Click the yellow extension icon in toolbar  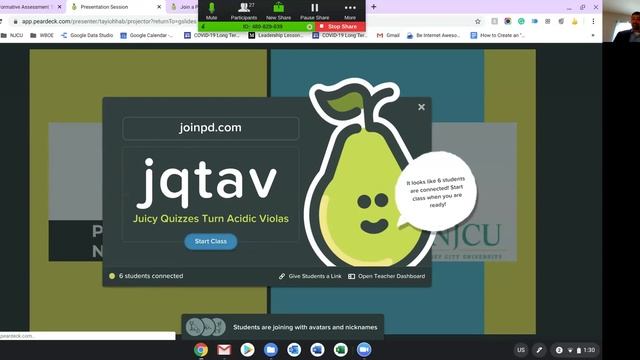[575, 21]
